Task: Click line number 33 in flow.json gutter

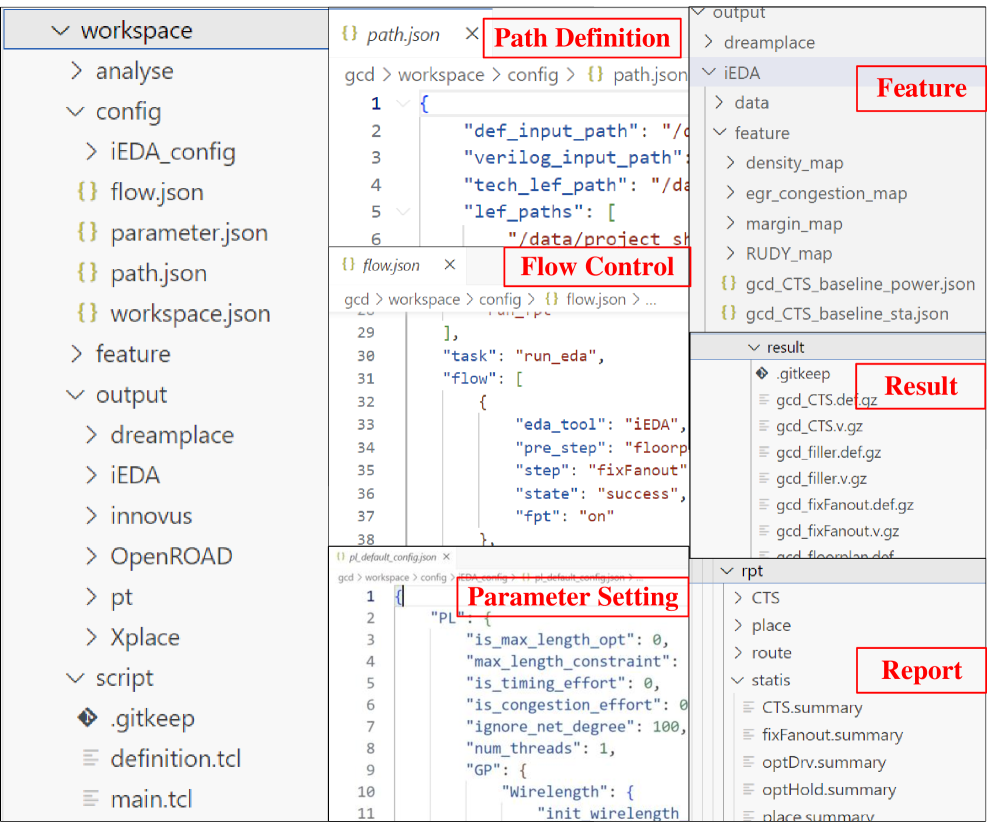Action: coord(365,424)
